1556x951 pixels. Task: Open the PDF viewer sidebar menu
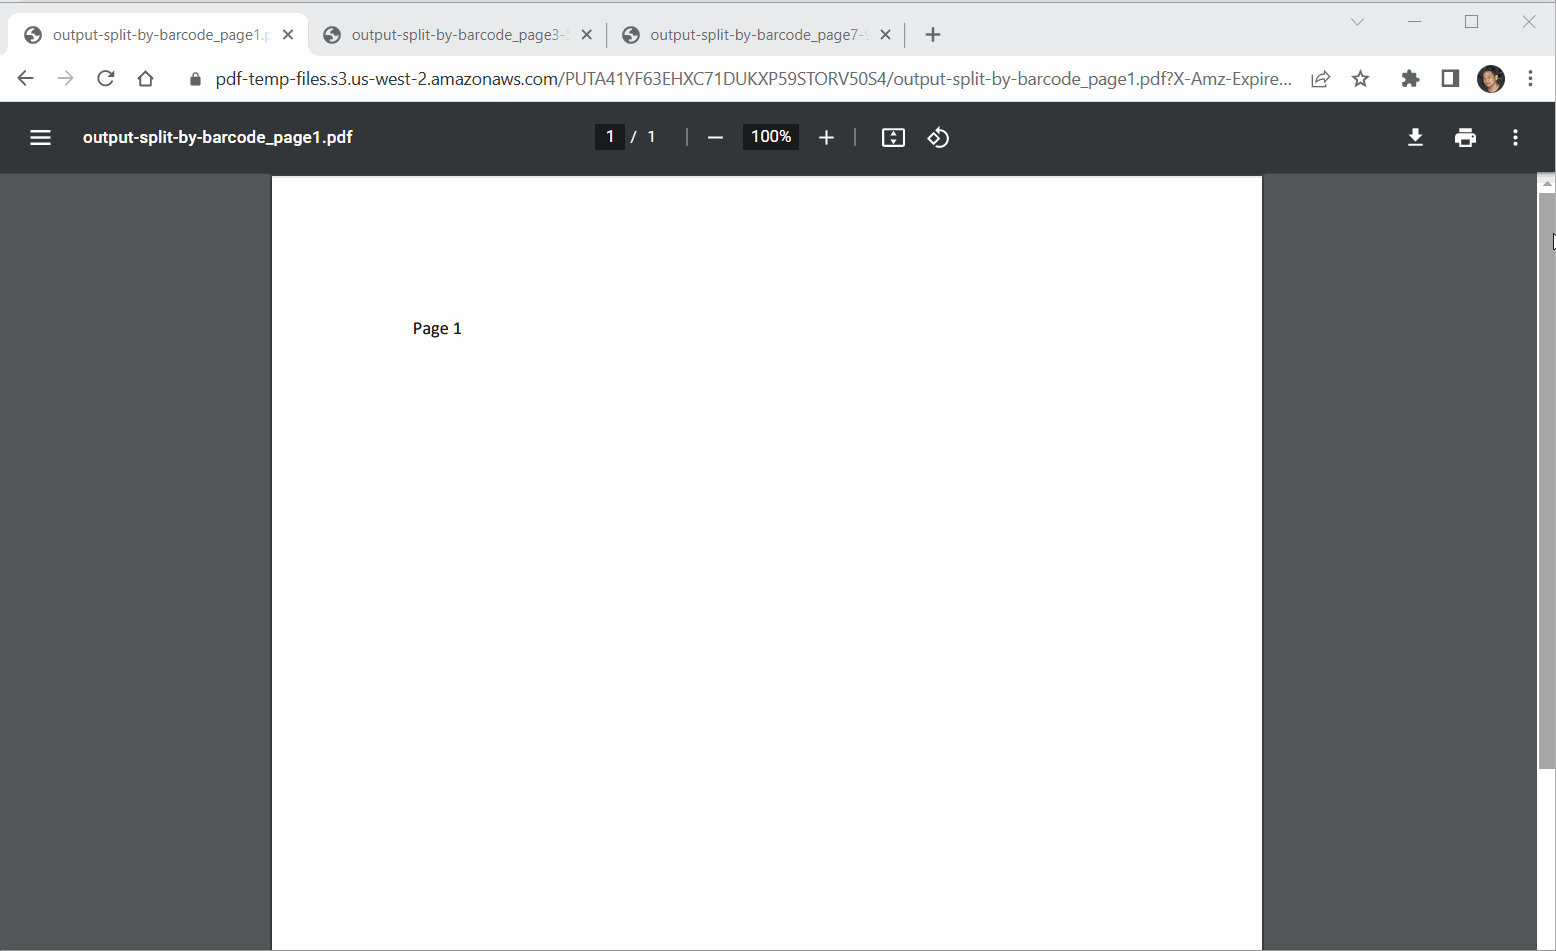tap(40, 138)
